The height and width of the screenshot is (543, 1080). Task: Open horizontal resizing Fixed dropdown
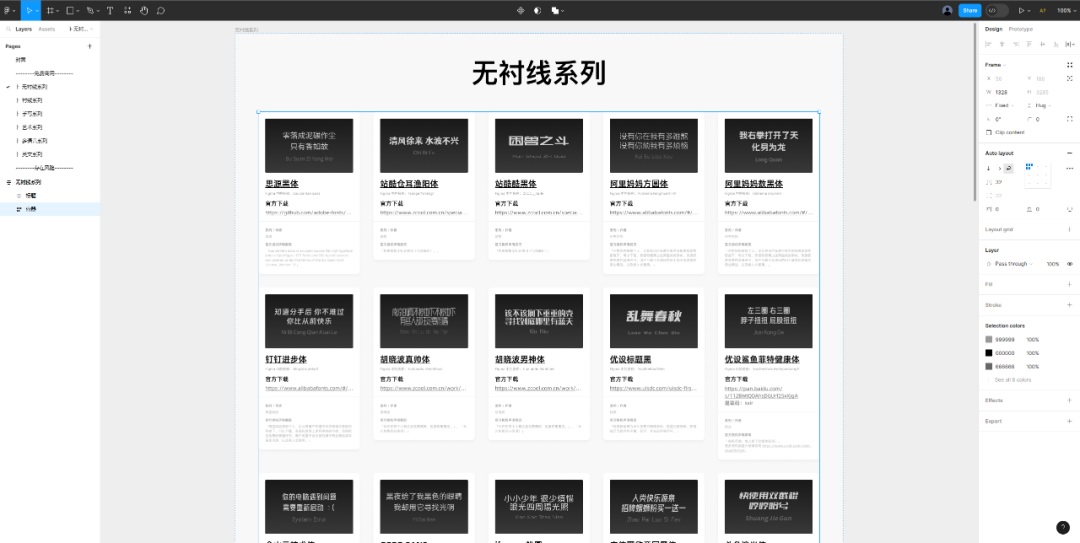(1004, 105)
